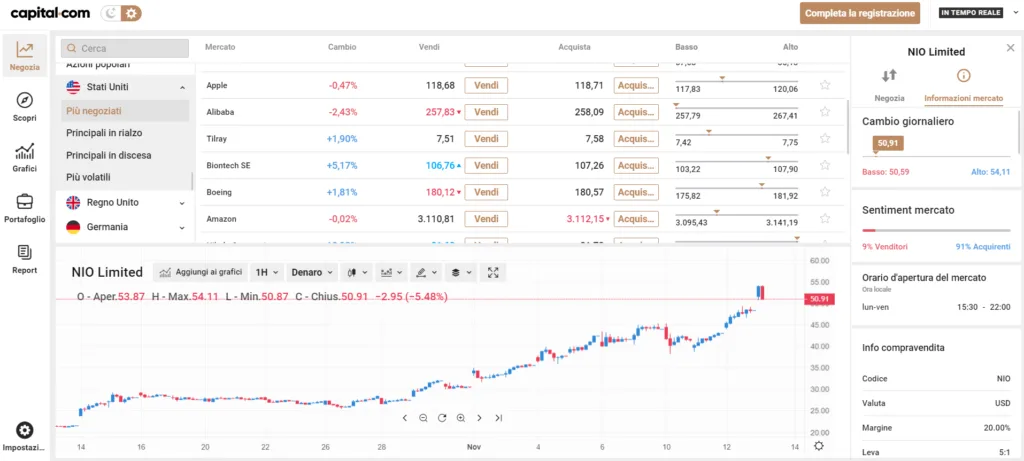The width and height of the screenshot is (1024, 461).
Task: Open chart axis settings gear
Action: (819, 446)
